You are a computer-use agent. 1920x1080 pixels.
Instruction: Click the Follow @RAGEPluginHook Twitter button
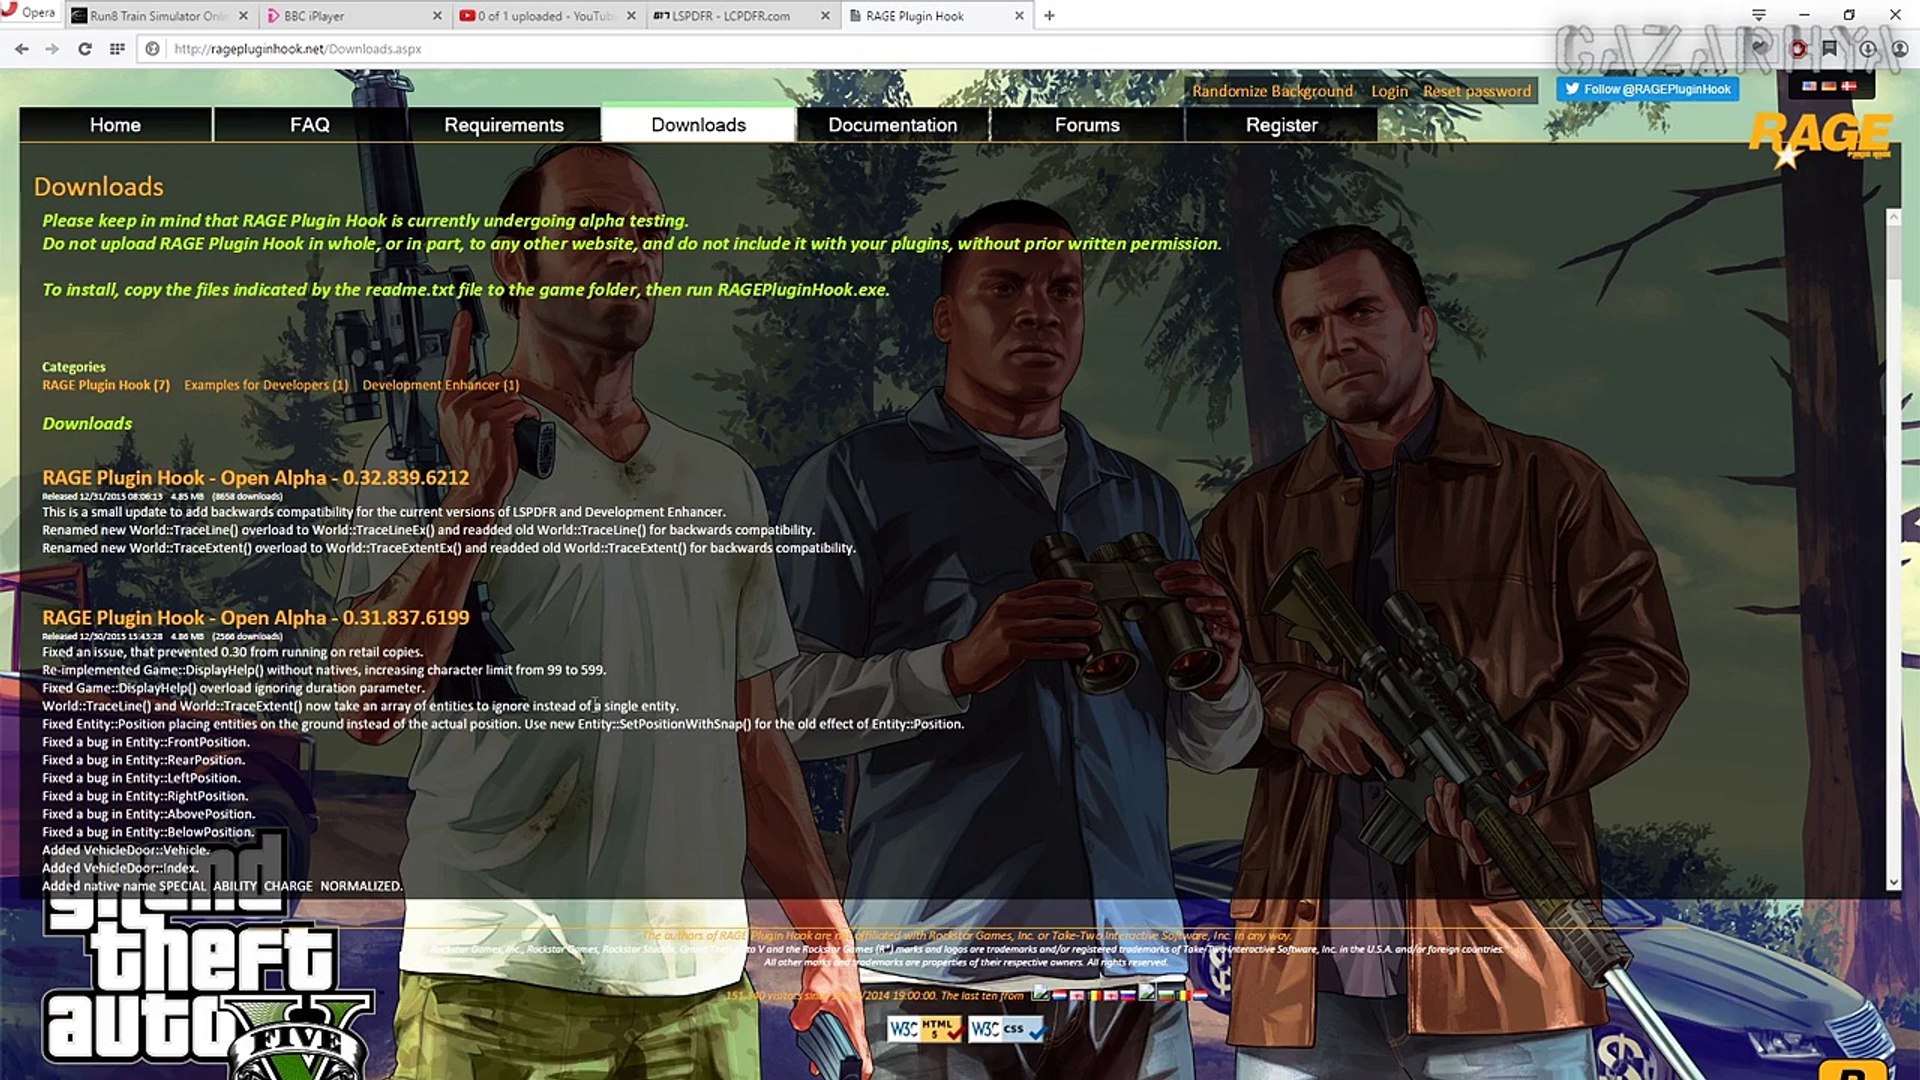click(1647, 89)
